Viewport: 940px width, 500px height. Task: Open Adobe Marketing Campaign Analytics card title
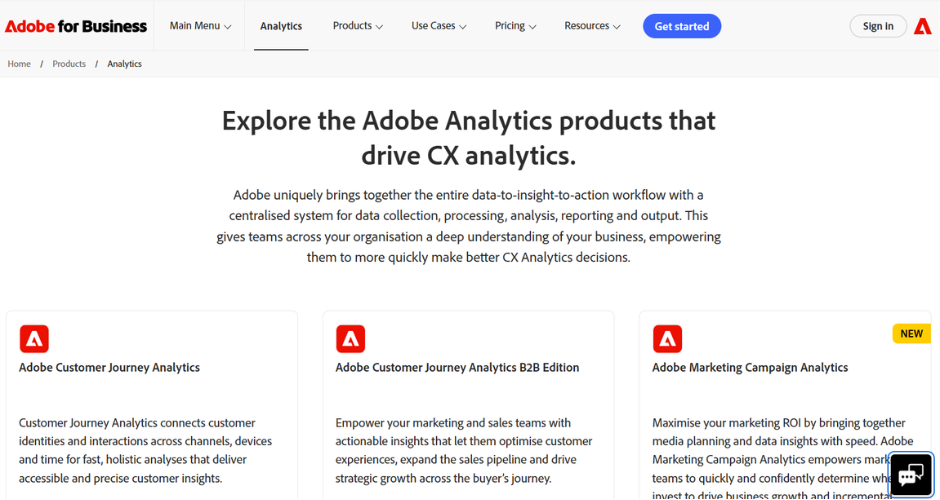pyautogui.click(x=750, y=368)
